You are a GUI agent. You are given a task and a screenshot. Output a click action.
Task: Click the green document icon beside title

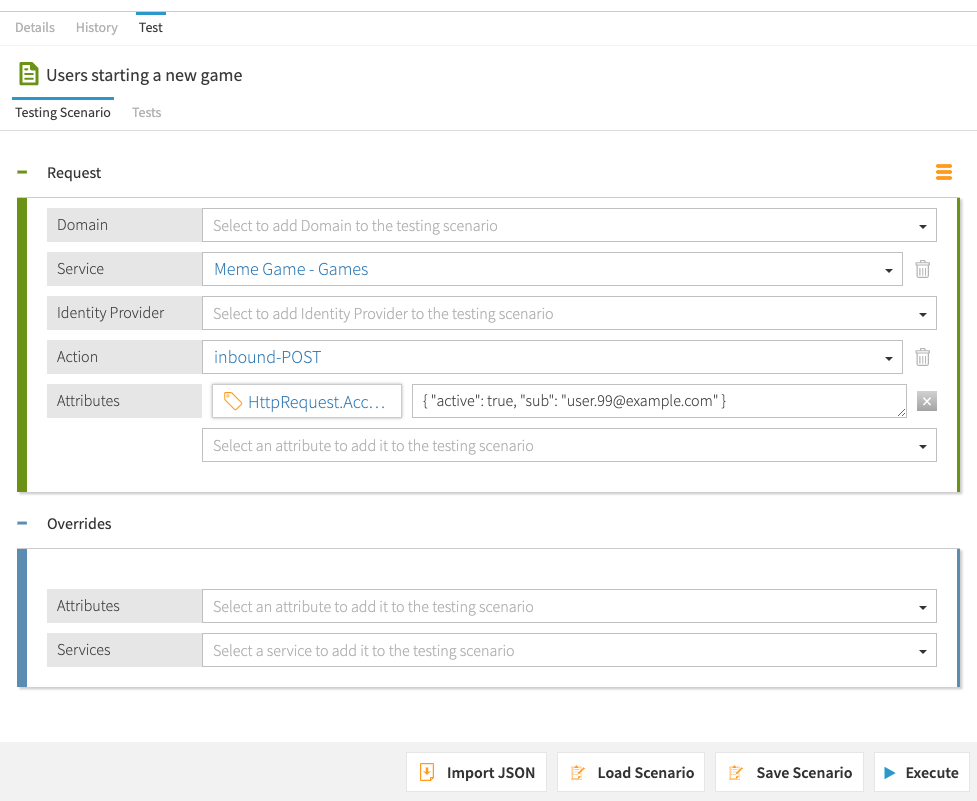coord(29,74)
